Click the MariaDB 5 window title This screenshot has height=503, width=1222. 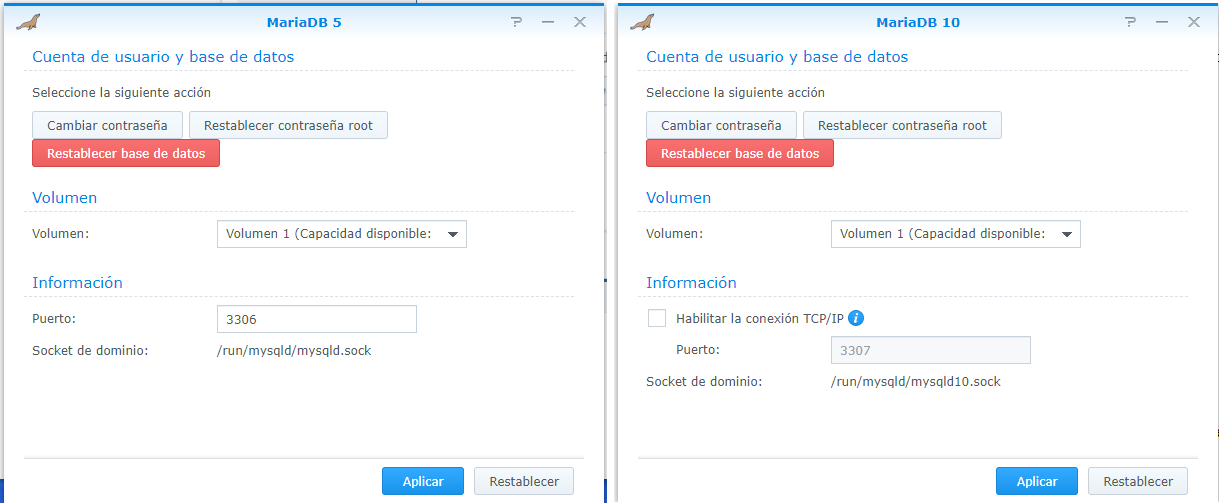click(304, 22)
